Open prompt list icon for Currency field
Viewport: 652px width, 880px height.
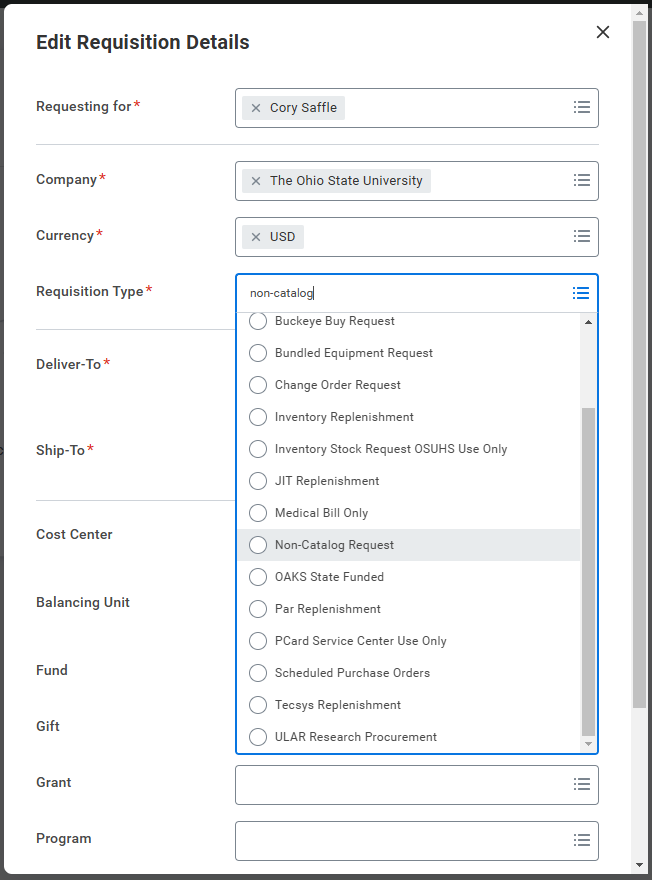(x=581, y=237)
